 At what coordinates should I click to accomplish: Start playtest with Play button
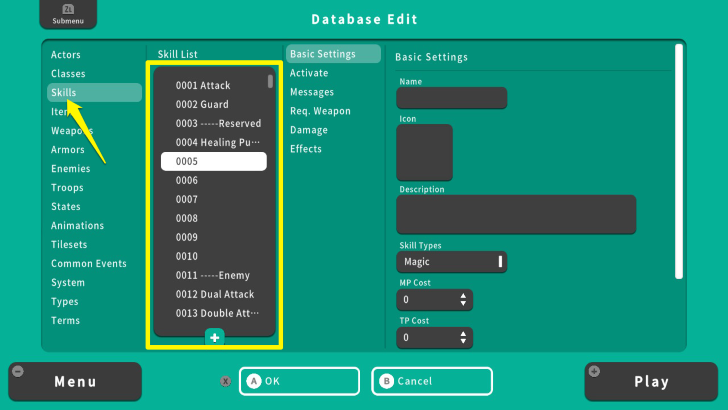point(651,382)
